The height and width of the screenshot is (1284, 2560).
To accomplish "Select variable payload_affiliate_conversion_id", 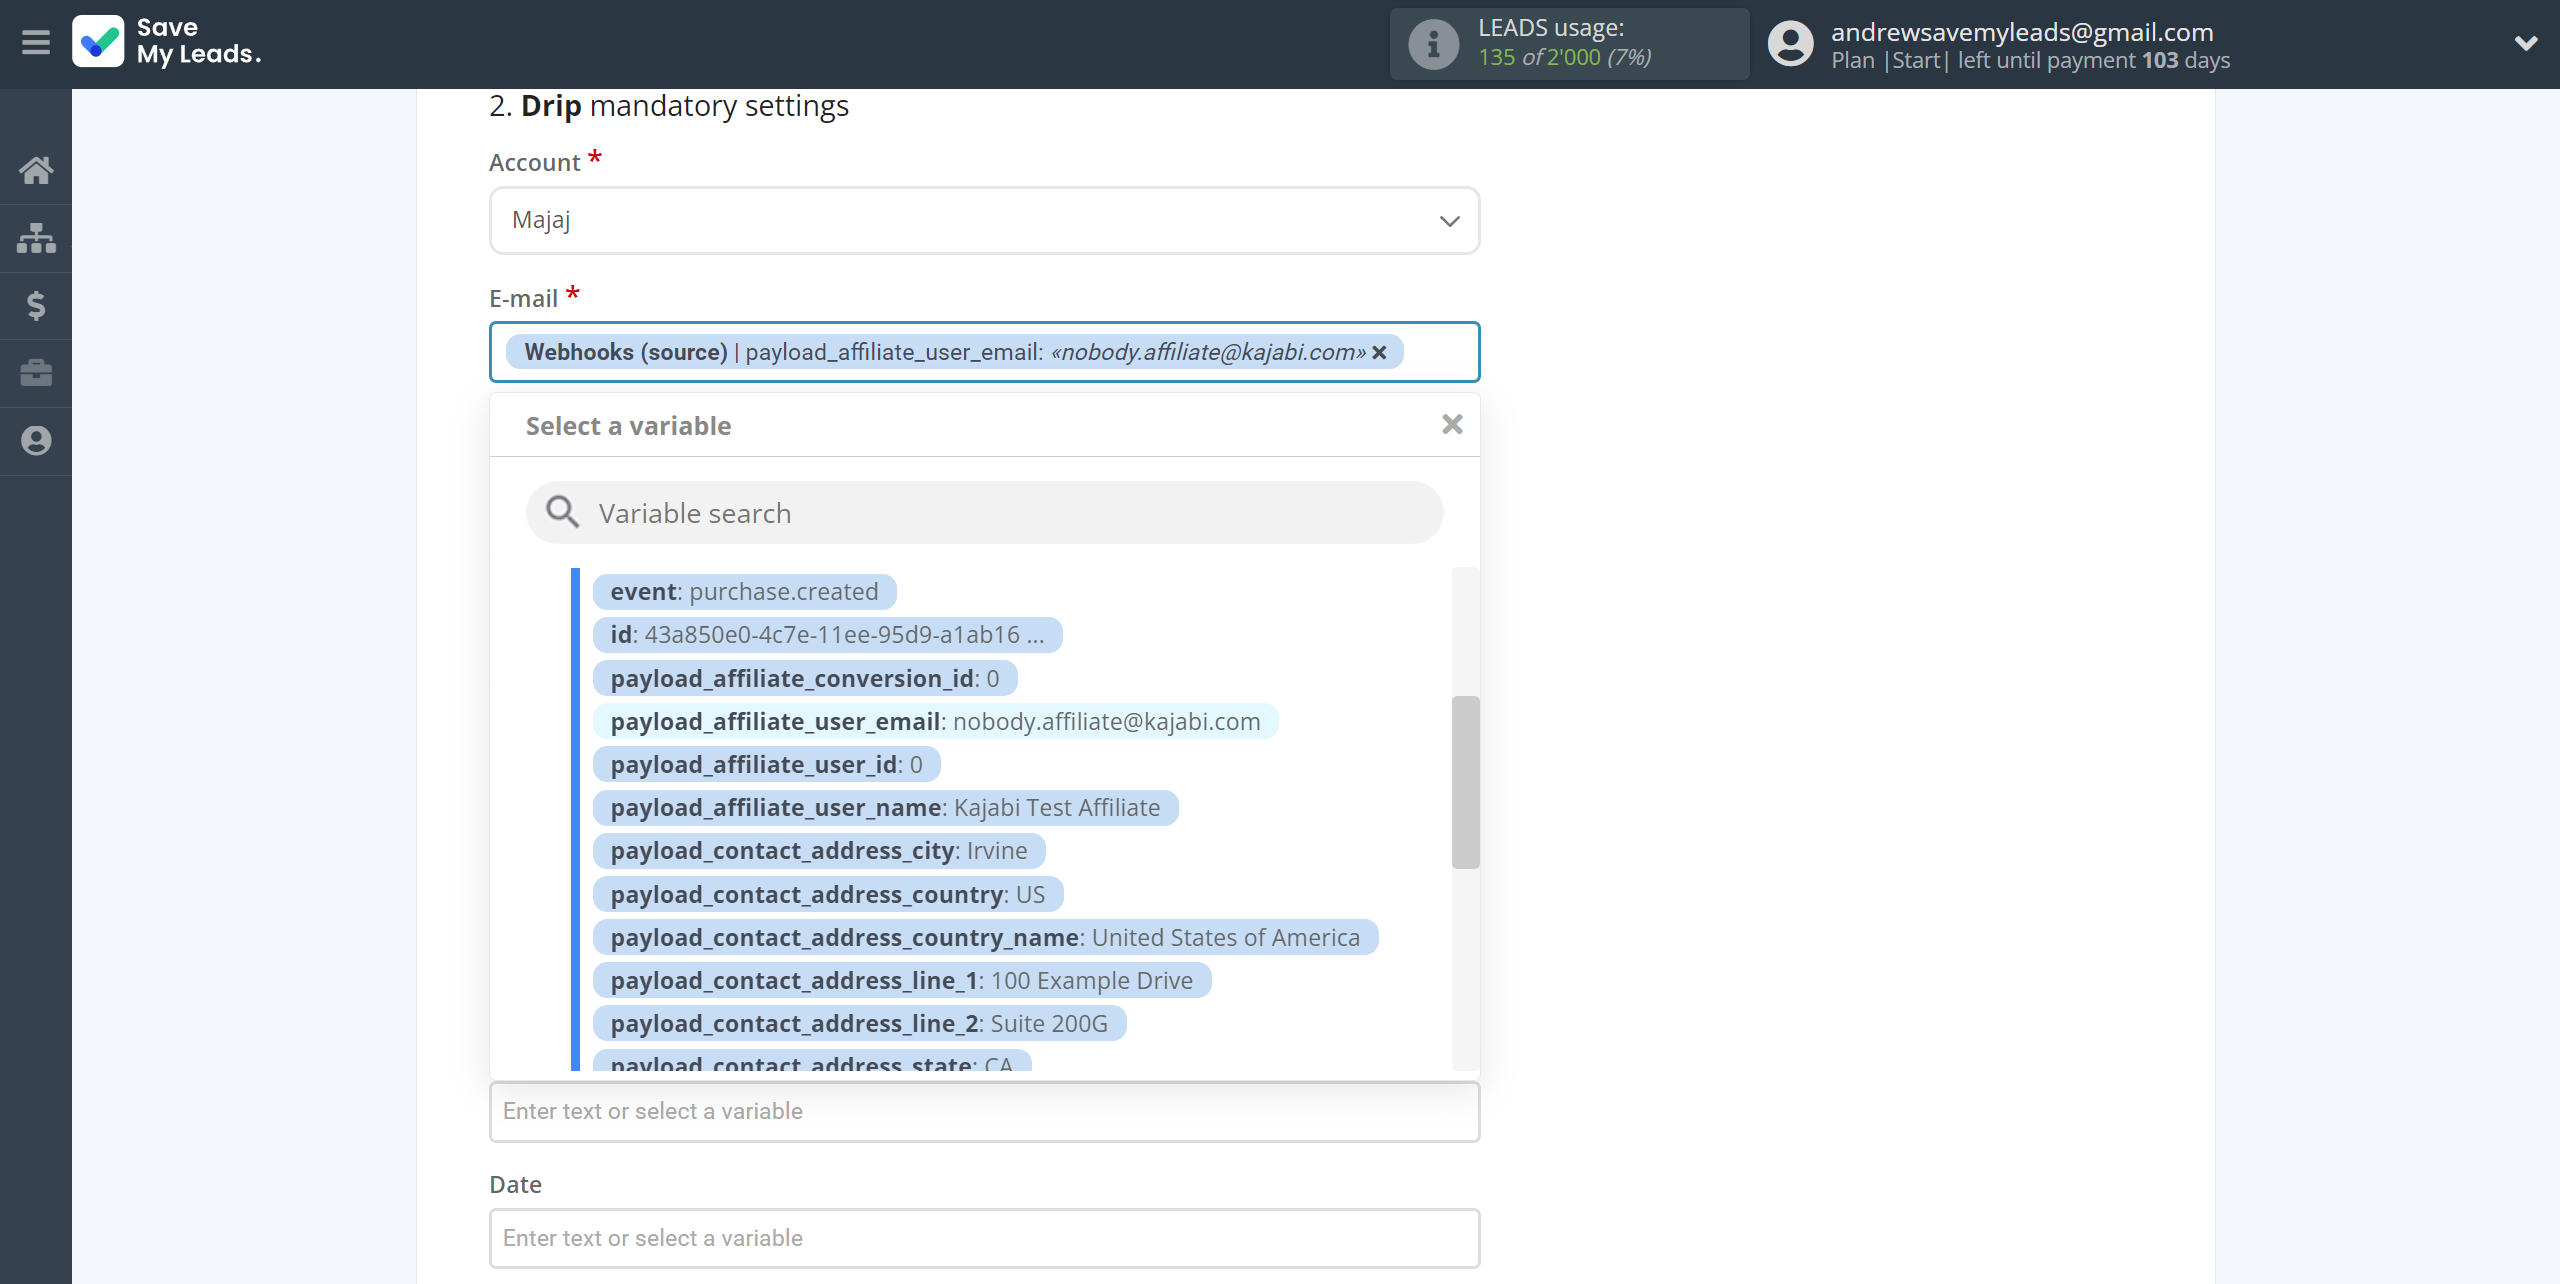I will coord(805,678).
